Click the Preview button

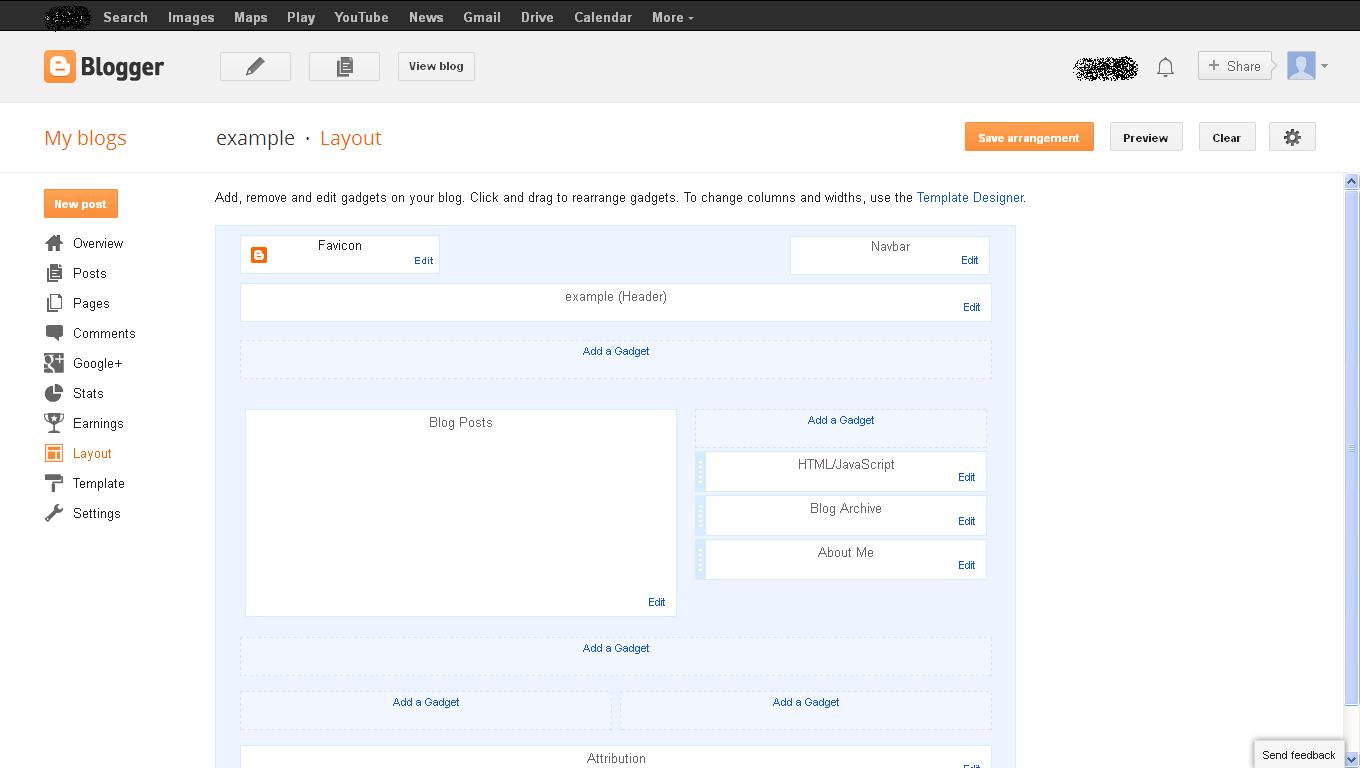tap(1146, 137)
